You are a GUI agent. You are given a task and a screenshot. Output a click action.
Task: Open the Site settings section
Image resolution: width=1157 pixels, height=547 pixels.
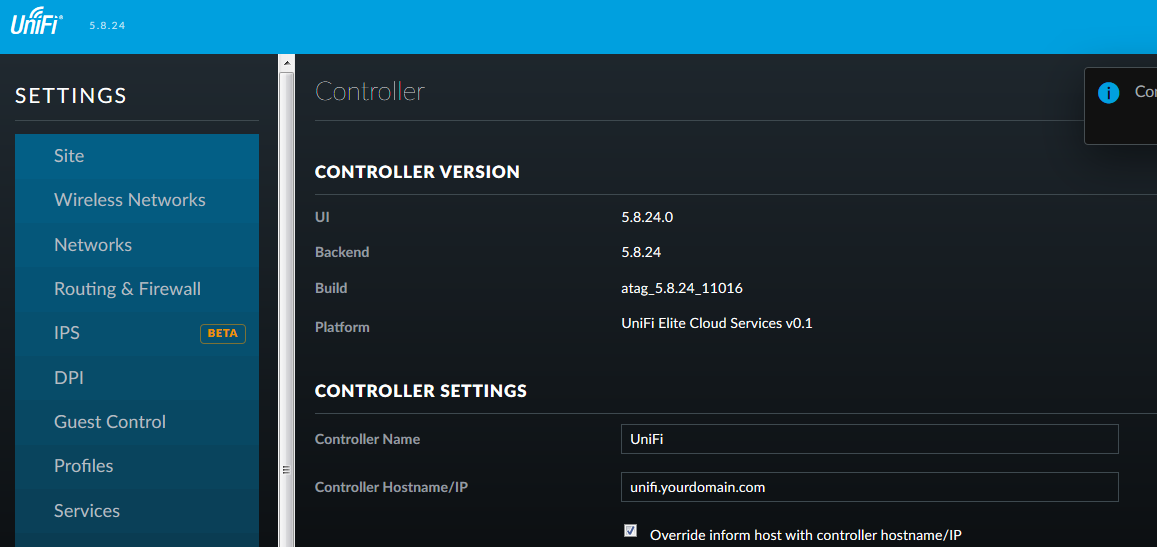click(69, 156)
